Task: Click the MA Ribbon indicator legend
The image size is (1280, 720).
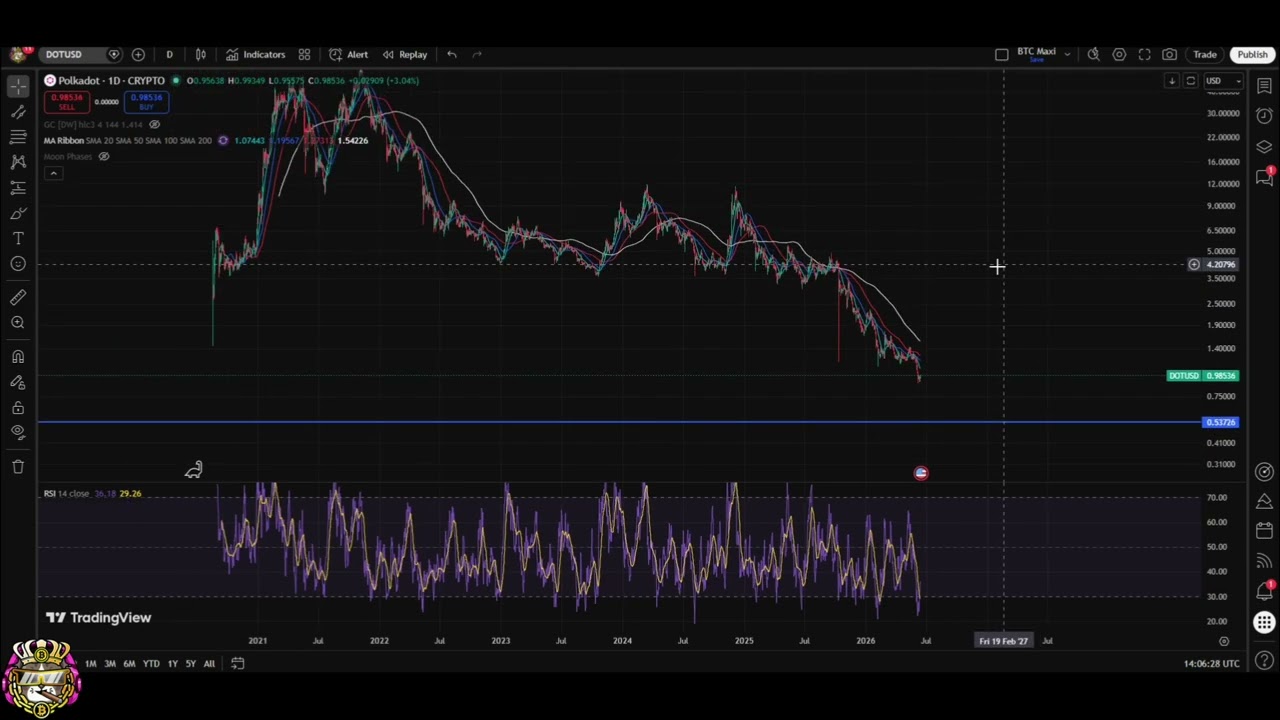Action: (127, 140)
